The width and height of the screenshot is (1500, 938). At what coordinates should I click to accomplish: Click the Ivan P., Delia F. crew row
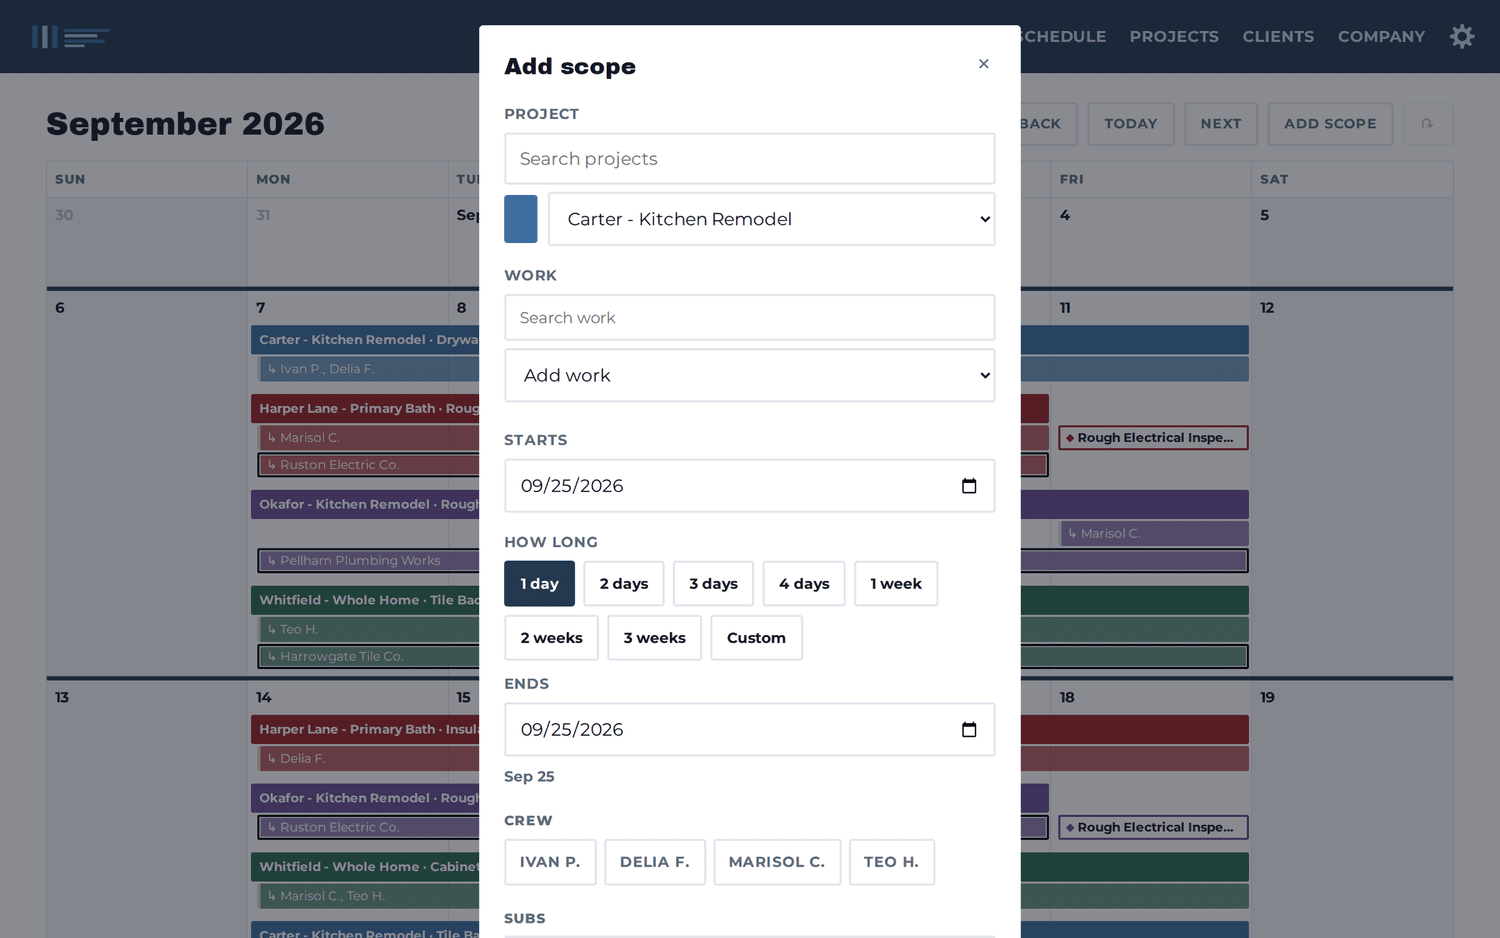click(x=369, y=369)
